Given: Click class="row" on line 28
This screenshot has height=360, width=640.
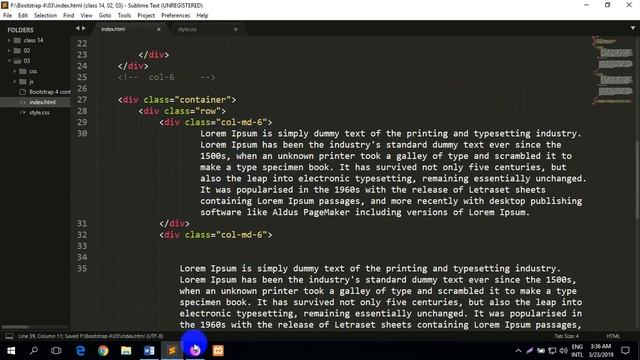Looking at the screenshot, I should [x=193, y=111].
